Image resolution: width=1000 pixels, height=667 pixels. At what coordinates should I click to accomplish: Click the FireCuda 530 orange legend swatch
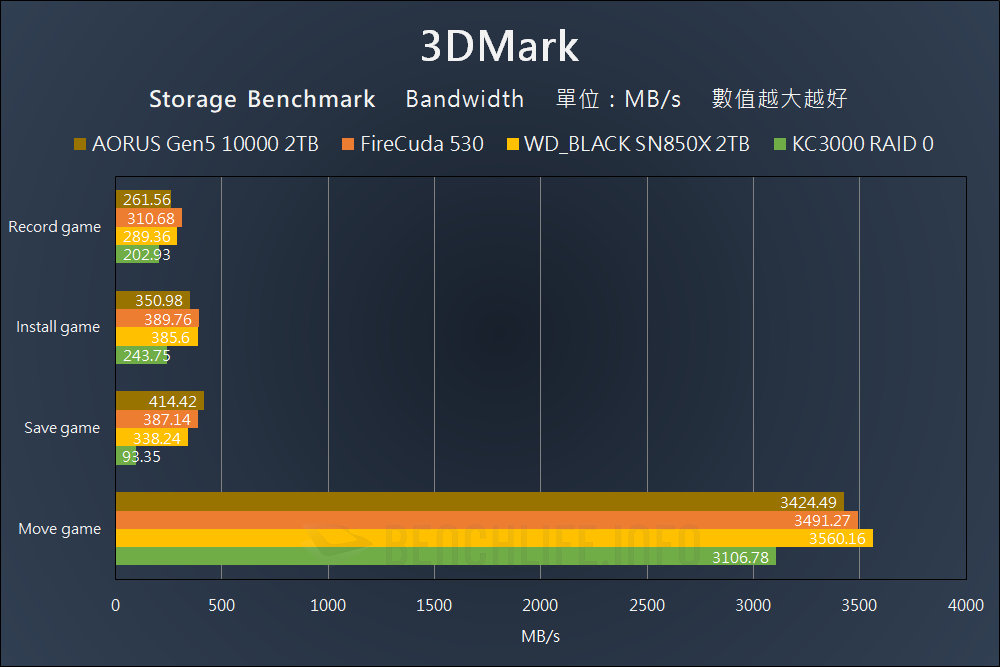pos(348,144)
